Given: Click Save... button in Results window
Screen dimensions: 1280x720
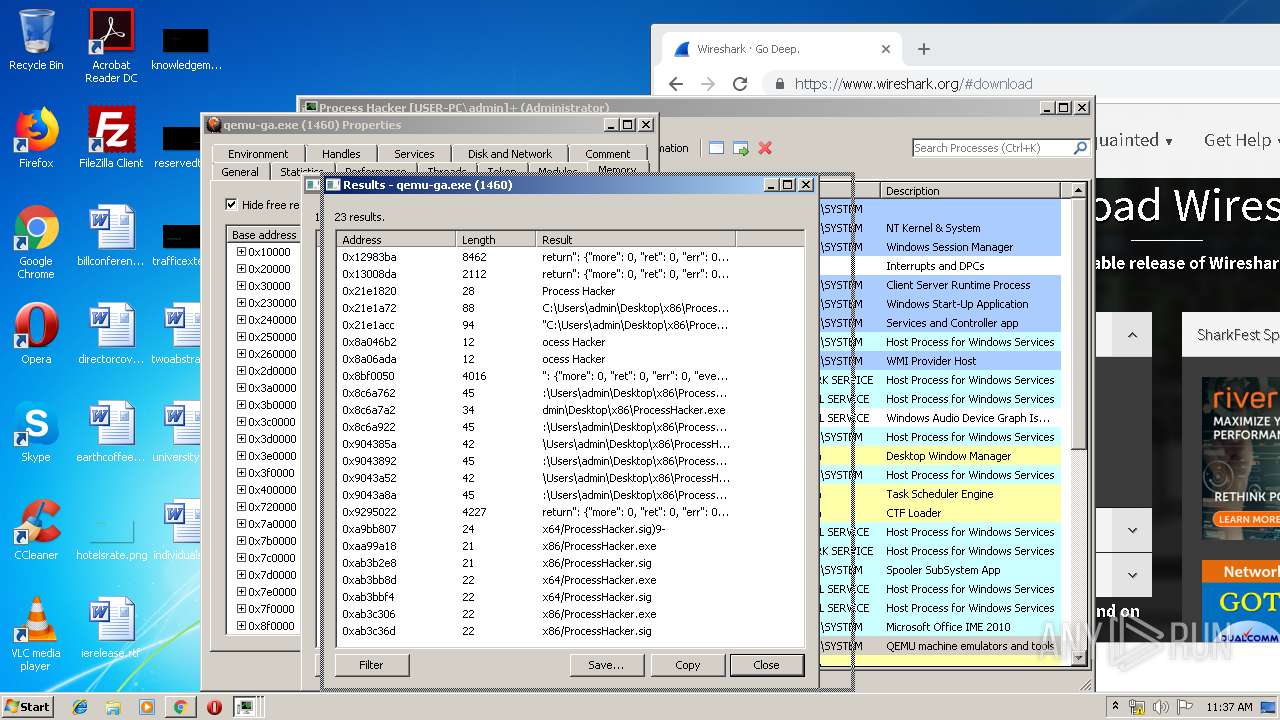Looking at the screenshot, I should click(606, 665).
